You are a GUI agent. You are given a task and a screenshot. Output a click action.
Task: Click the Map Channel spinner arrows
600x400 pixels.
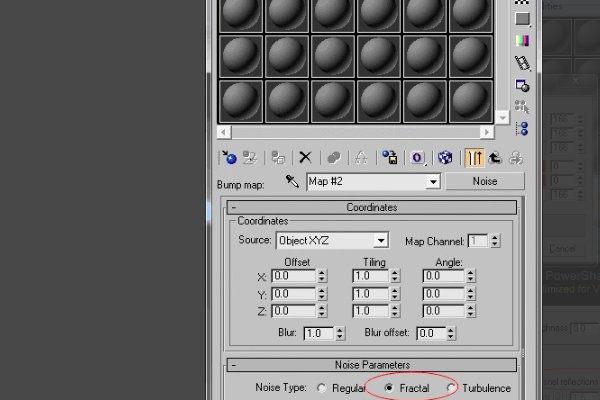tap(495, 241)
